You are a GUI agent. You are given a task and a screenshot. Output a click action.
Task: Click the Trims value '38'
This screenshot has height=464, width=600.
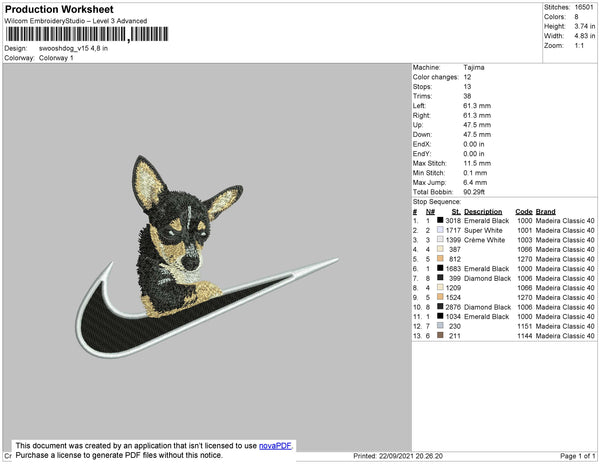point(467,96)
